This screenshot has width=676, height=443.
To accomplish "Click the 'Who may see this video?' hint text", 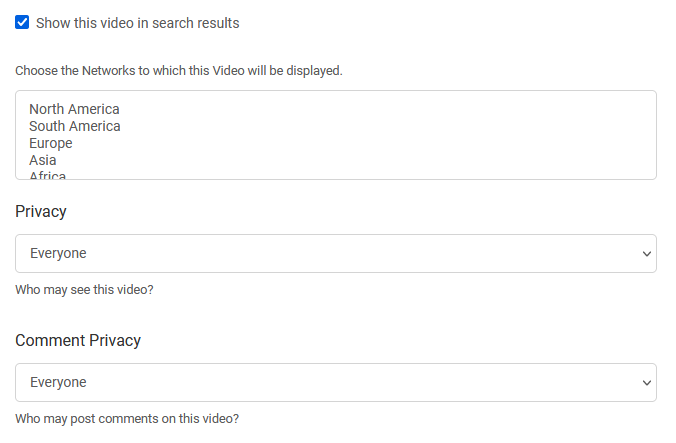I will click(x=84, y=290).
